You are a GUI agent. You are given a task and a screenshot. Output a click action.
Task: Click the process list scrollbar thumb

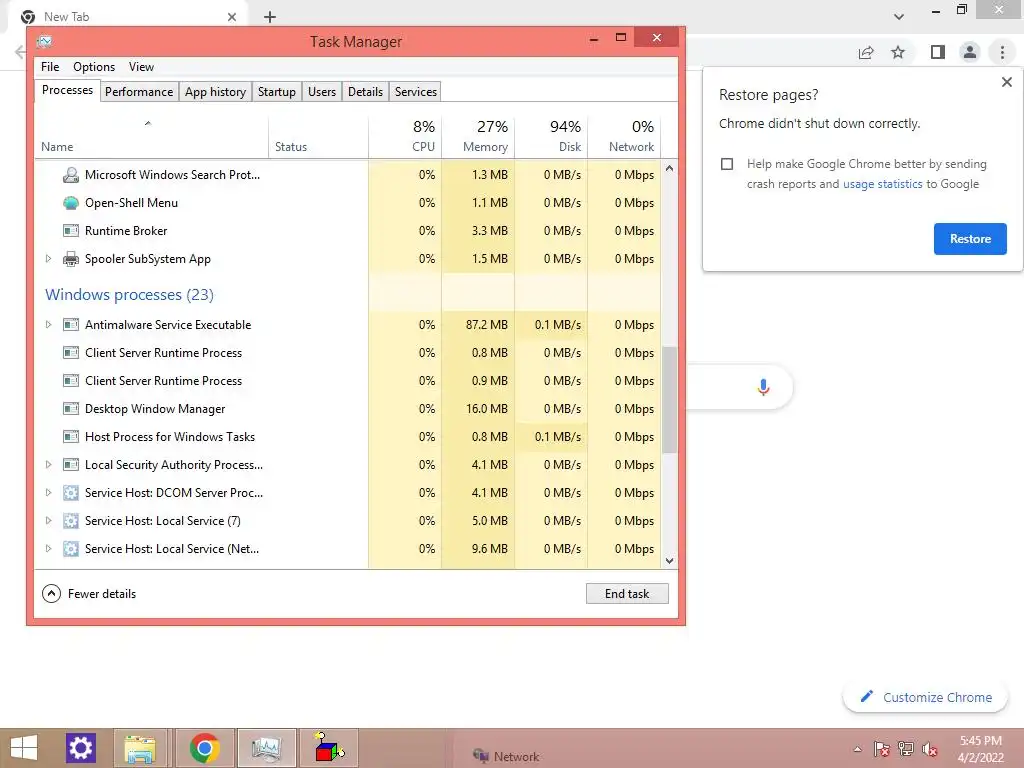click(x=669, y=400)
